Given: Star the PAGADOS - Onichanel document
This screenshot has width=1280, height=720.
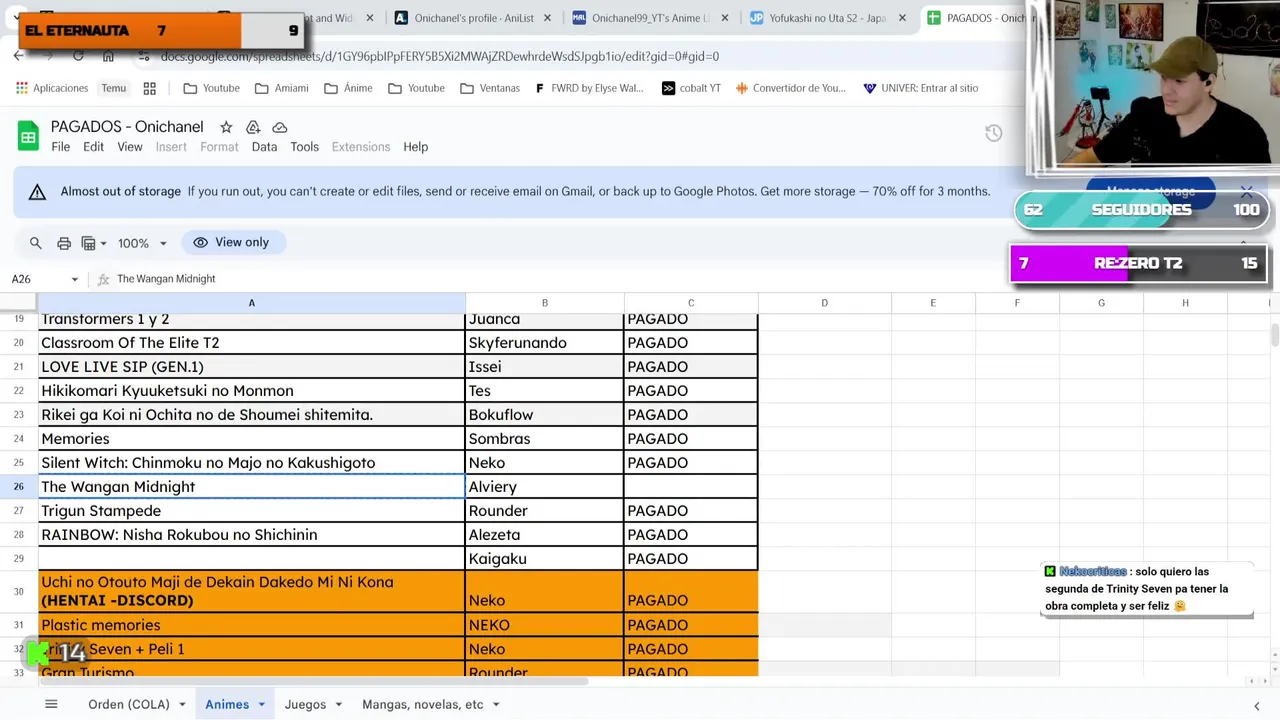Looking at the screenshot, I should click(x=226, y=127).
